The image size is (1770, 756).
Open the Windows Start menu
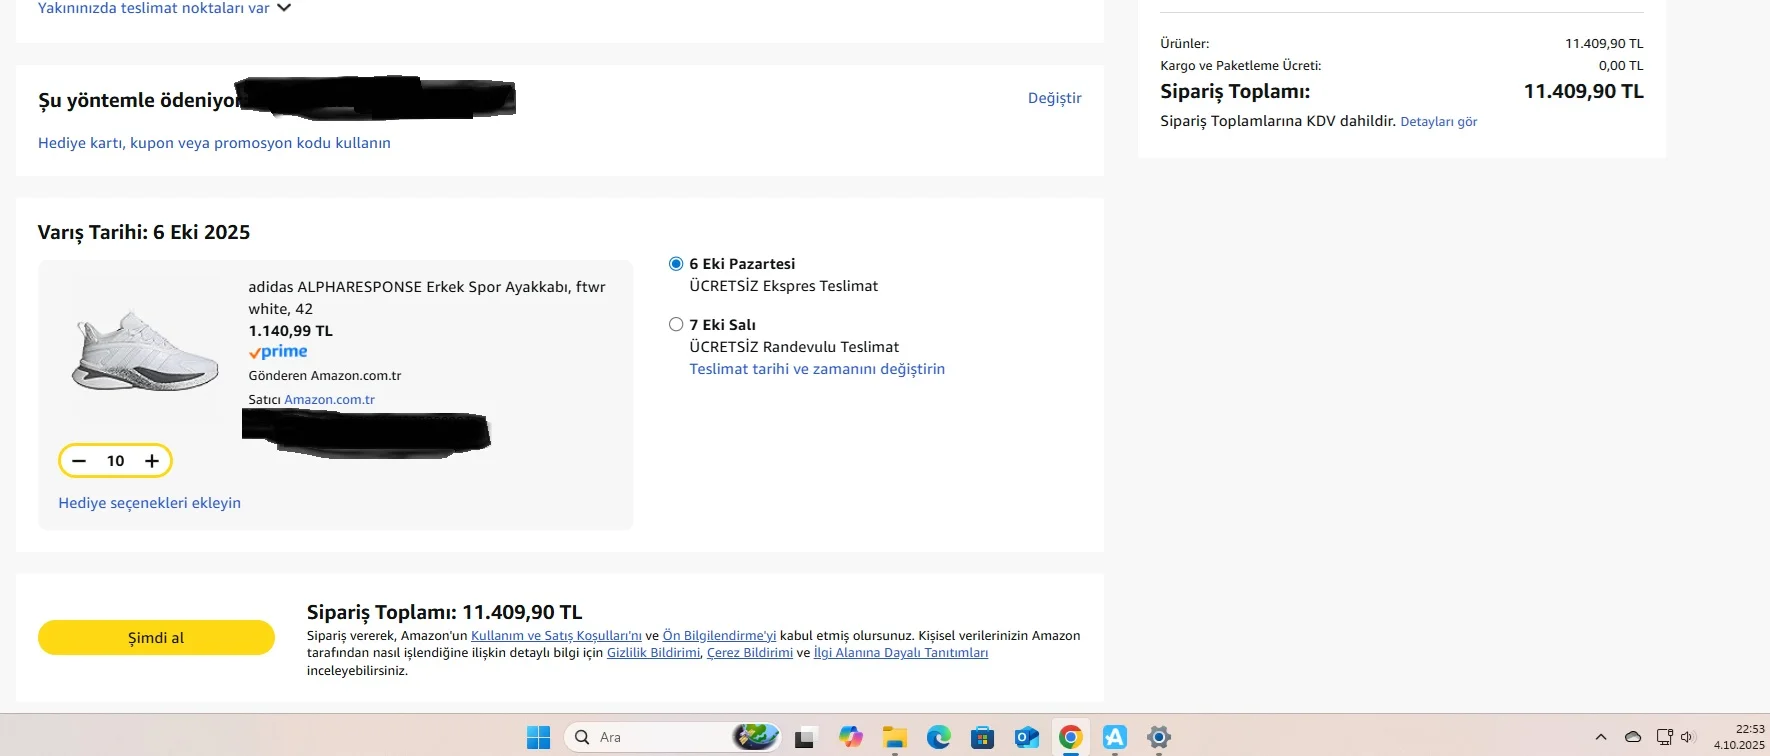pyautogui.click(x=538, y=738)
